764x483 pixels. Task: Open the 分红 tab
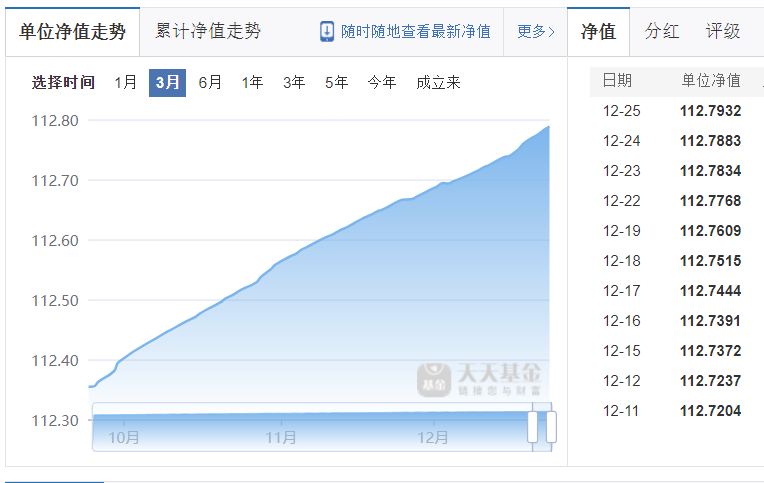pos(661,31)
